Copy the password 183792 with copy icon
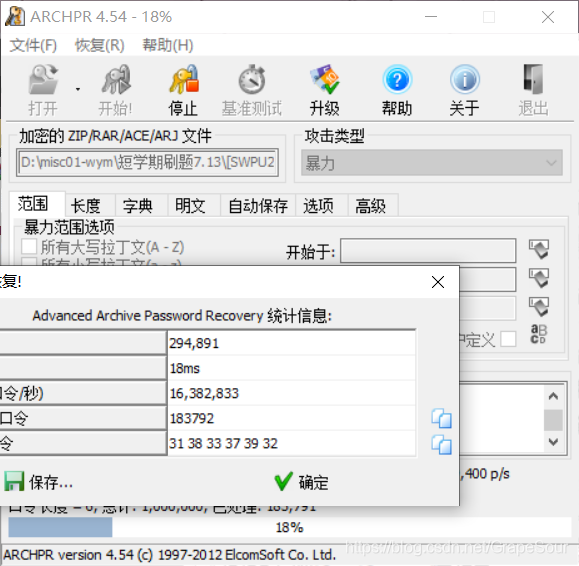Viewport: 579px width, 566px height. pyautogui.click(x=441, y=419)
